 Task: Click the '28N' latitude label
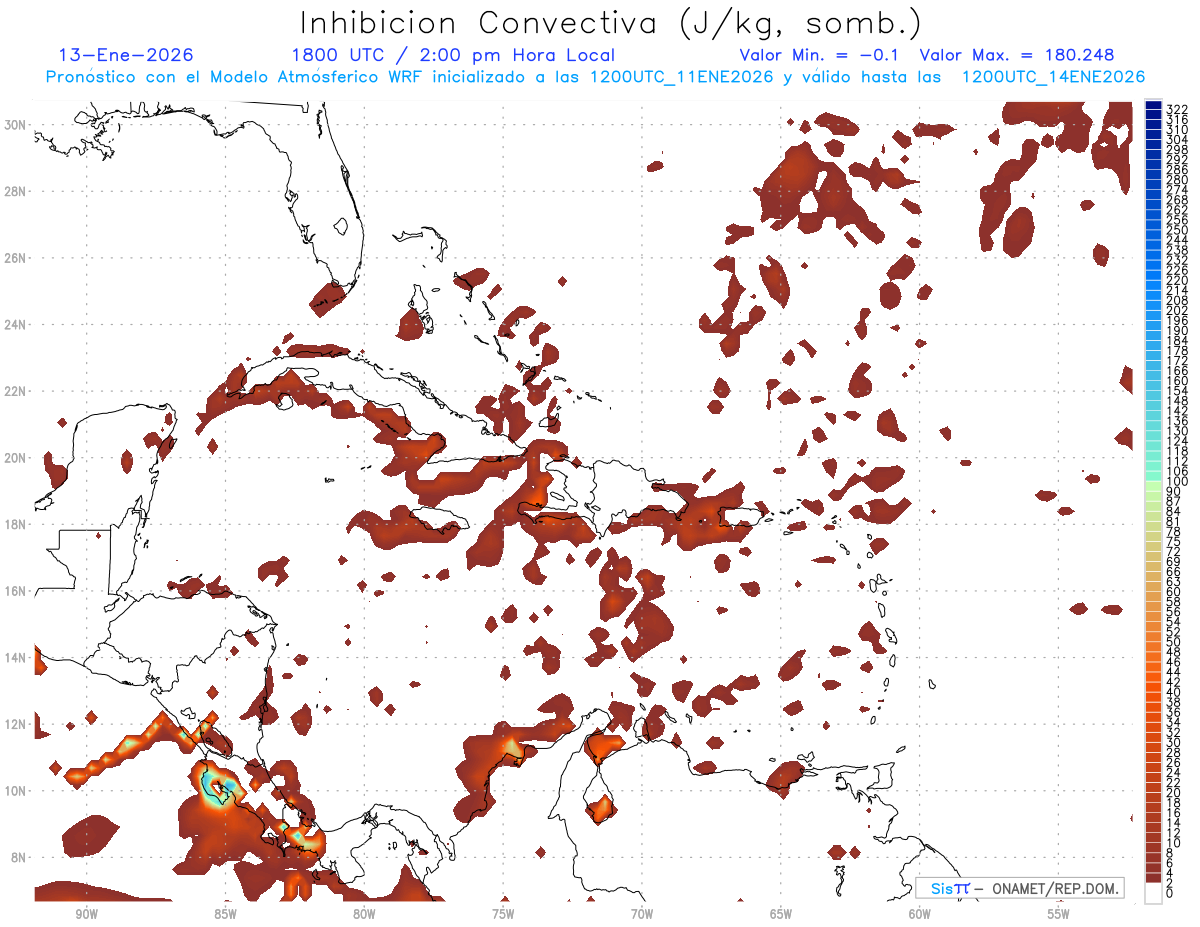click(x=16, y=191)
